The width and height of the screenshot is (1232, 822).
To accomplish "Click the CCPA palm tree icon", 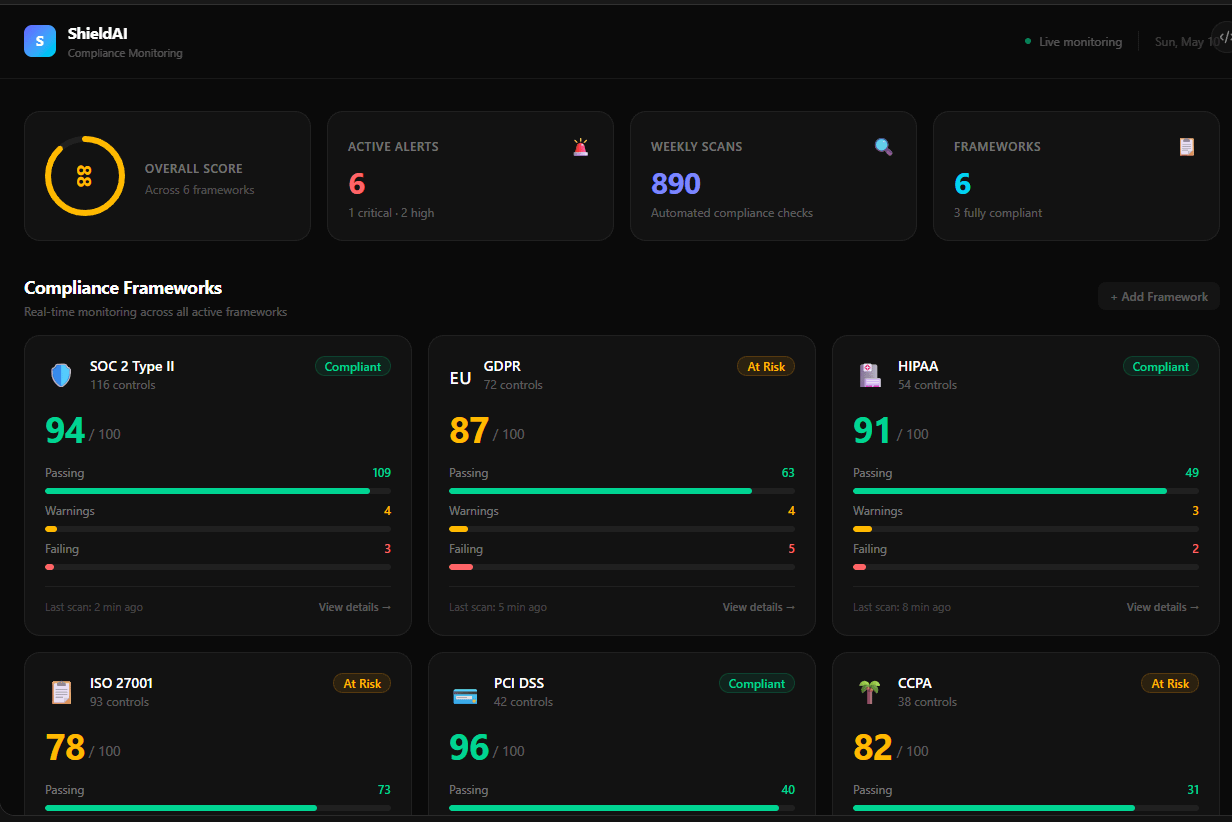I will (x=869, y=692).
